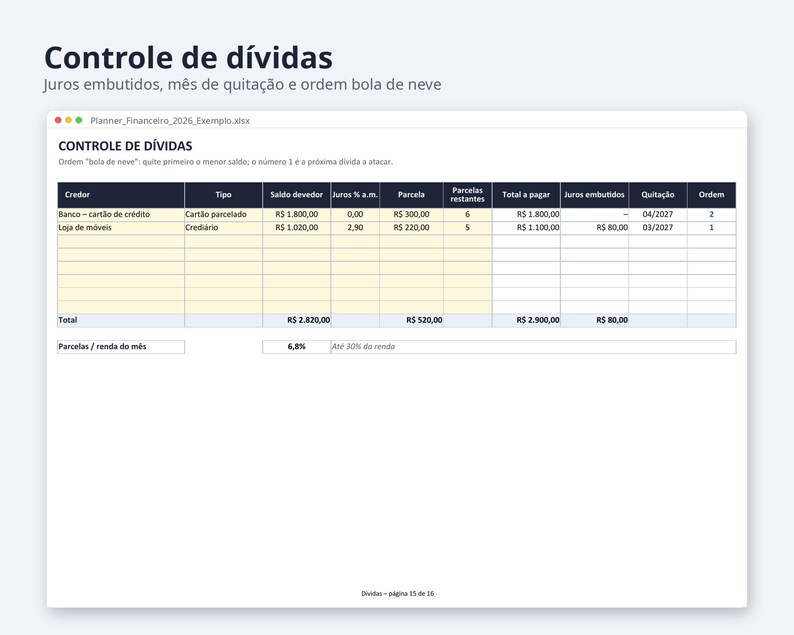Select the R$ 2.820,00 total cell

[x=296, y=321]
